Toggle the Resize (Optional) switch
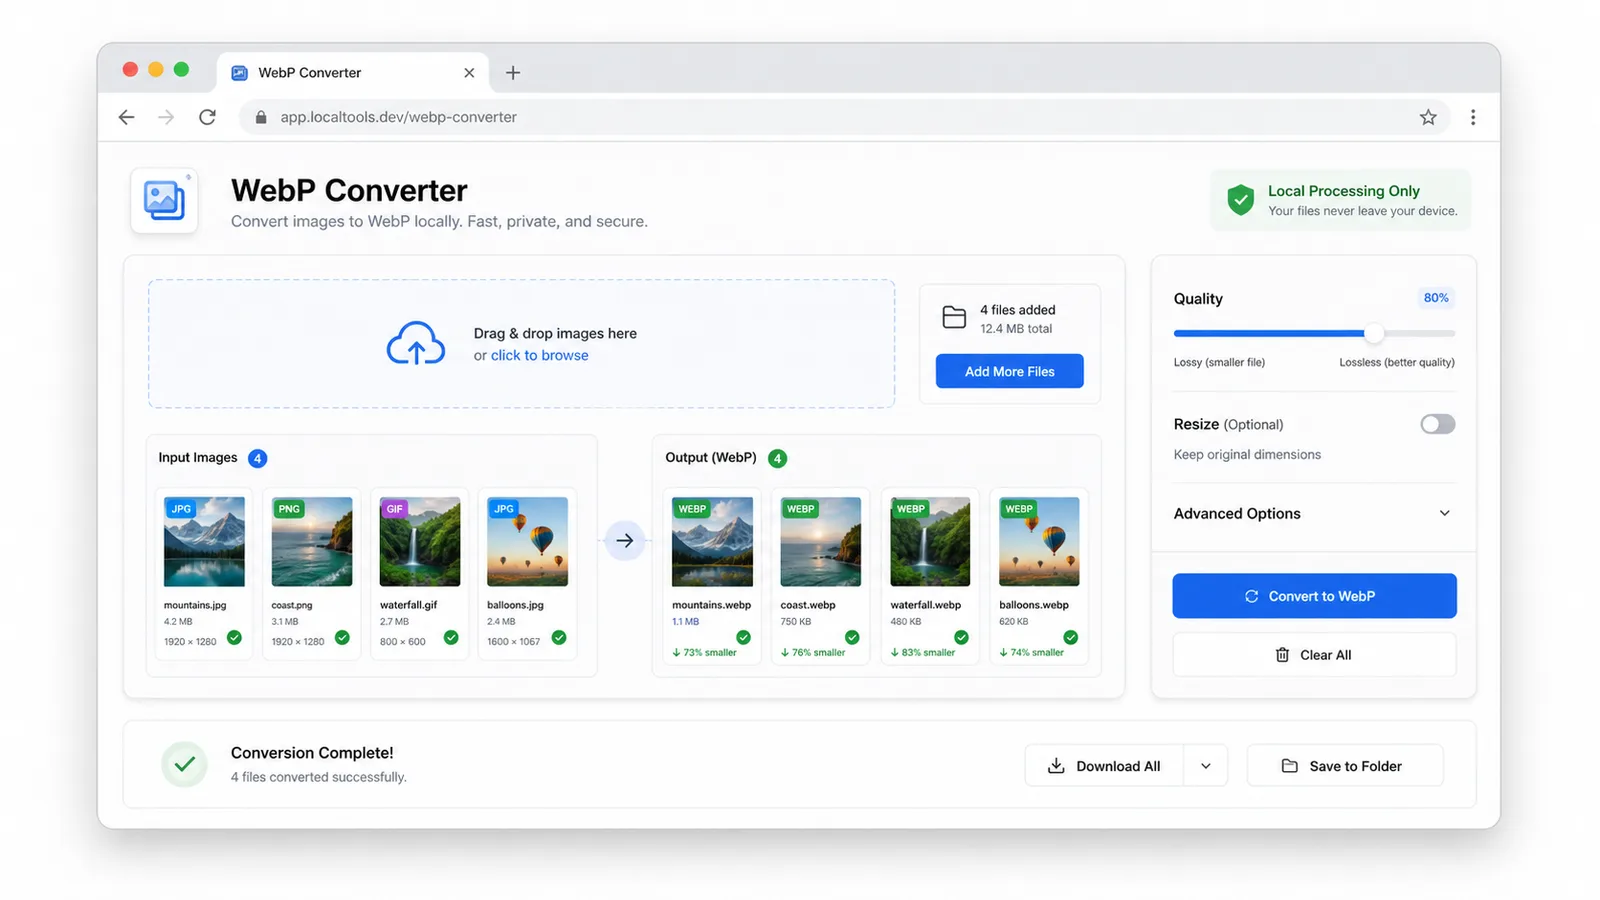Screen dimensions: 1600x900 click(1437, 424)
